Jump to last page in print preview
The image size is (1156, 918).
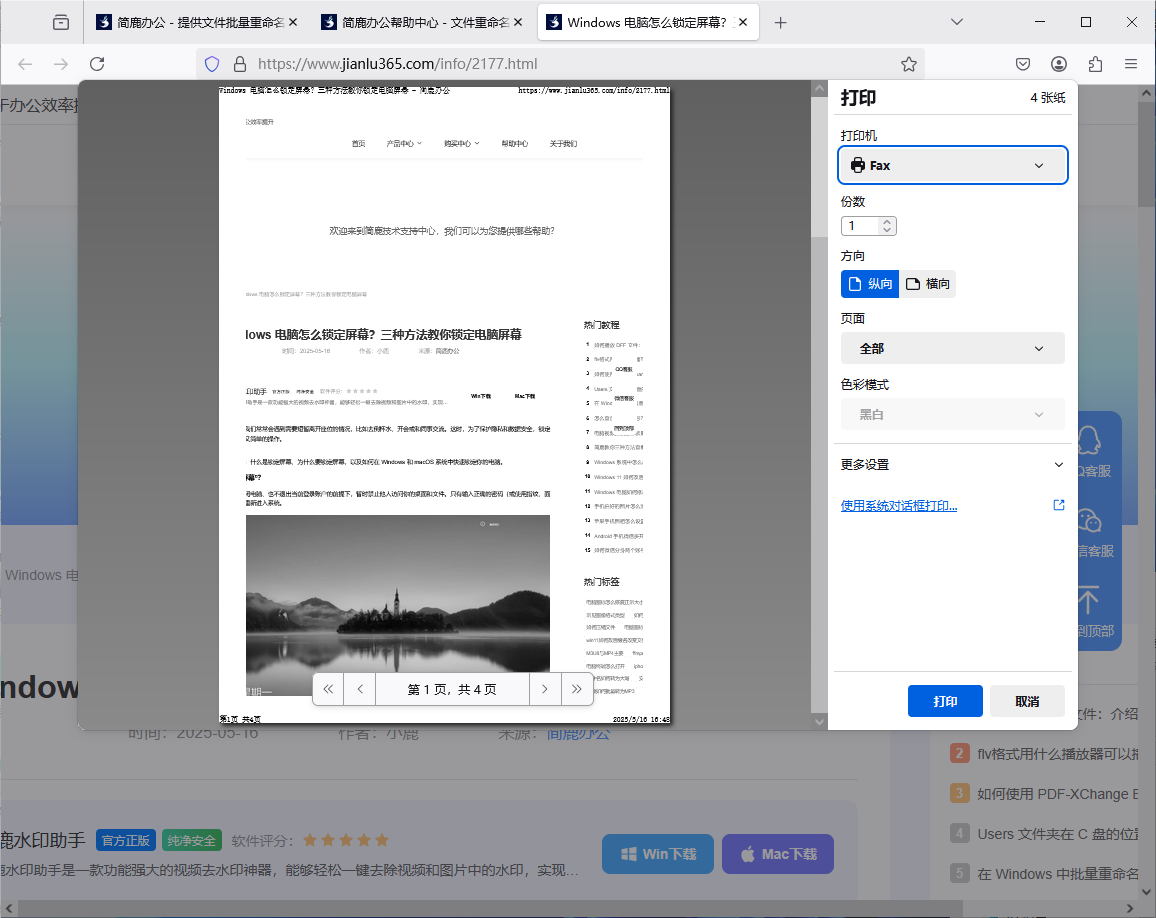coord(577,689)
